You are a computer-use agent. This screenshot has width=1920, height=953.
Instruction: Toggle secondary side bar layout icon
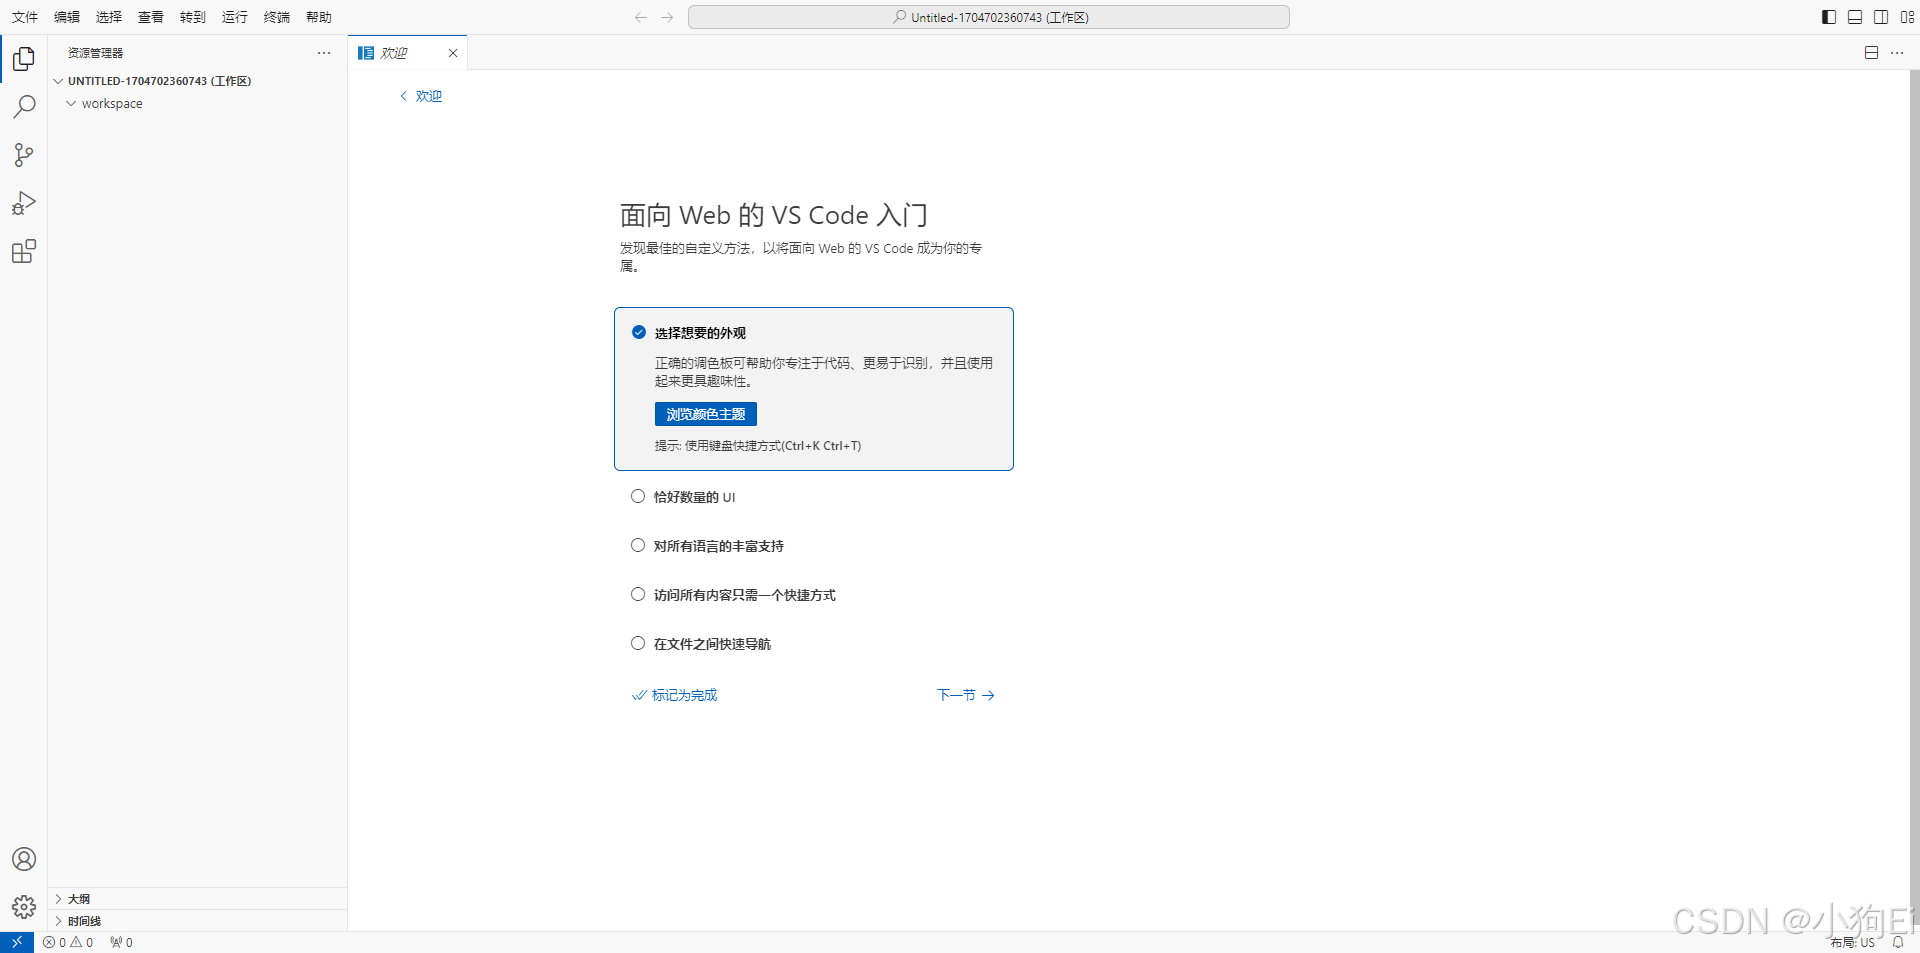click(1881, 17)
